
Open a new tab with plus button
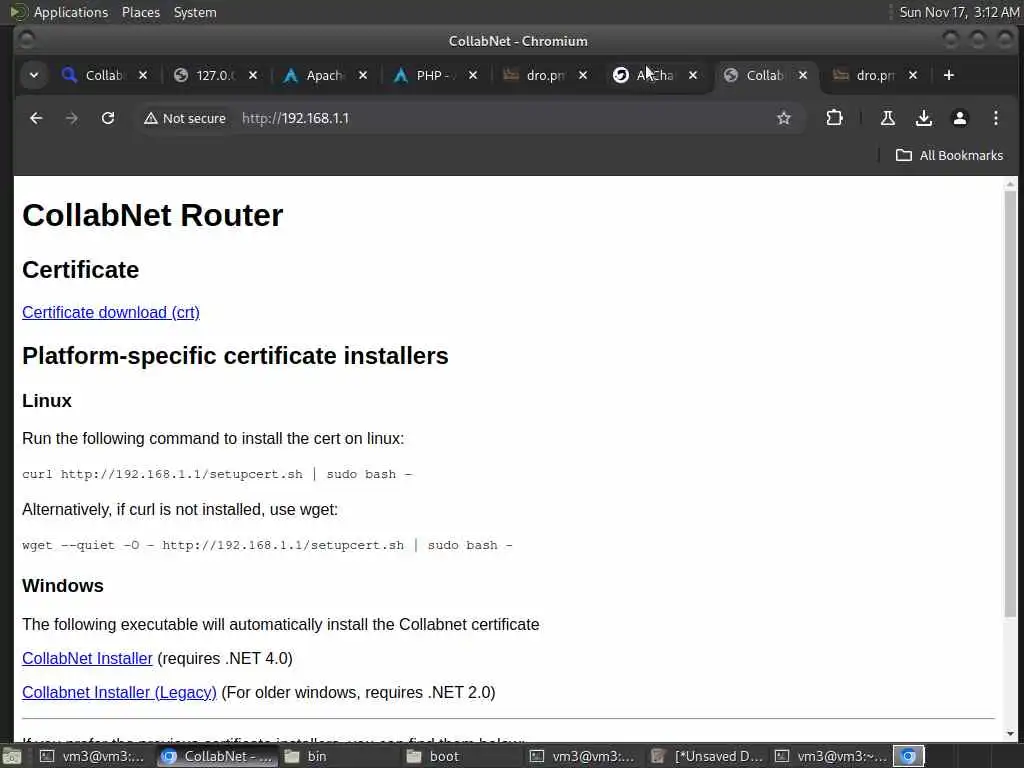tap(949, 75)
